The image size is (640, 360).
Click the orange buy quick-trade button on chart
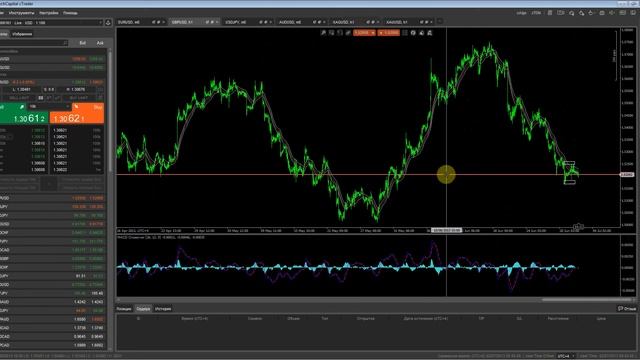(389, 33)
